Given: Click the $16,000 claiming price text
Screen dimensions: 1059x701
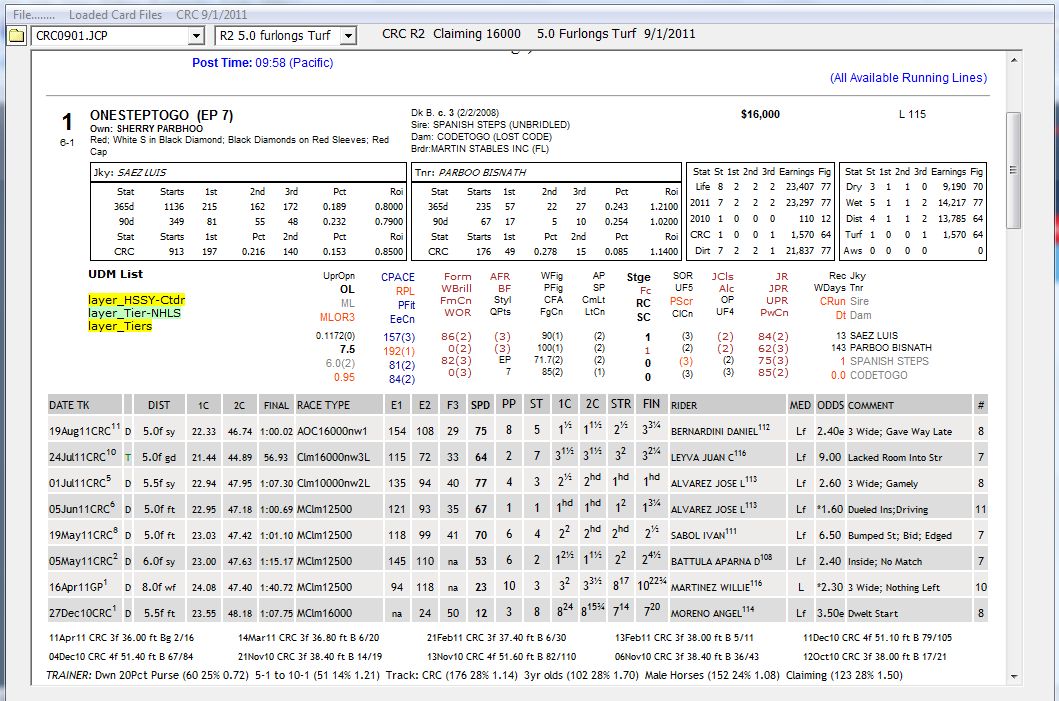Looking at the screenshot, I should point(760,114).
